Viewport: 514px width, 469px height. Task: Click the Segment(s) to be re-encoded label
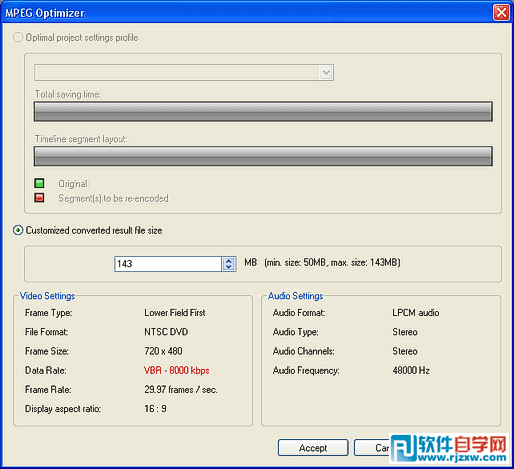[x=113, y=198]
